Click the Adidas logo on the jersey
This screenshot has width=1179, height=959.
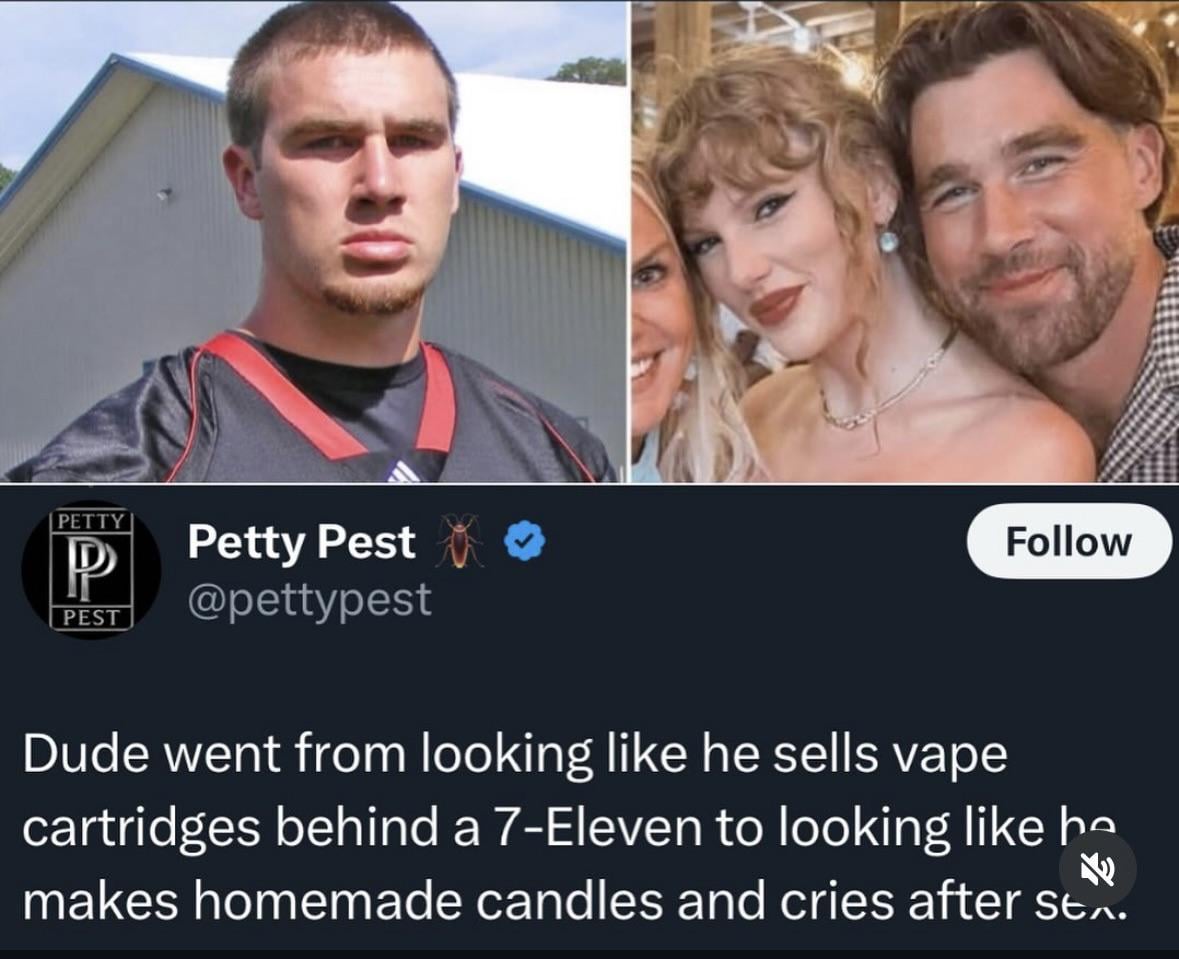coord(403,471)
